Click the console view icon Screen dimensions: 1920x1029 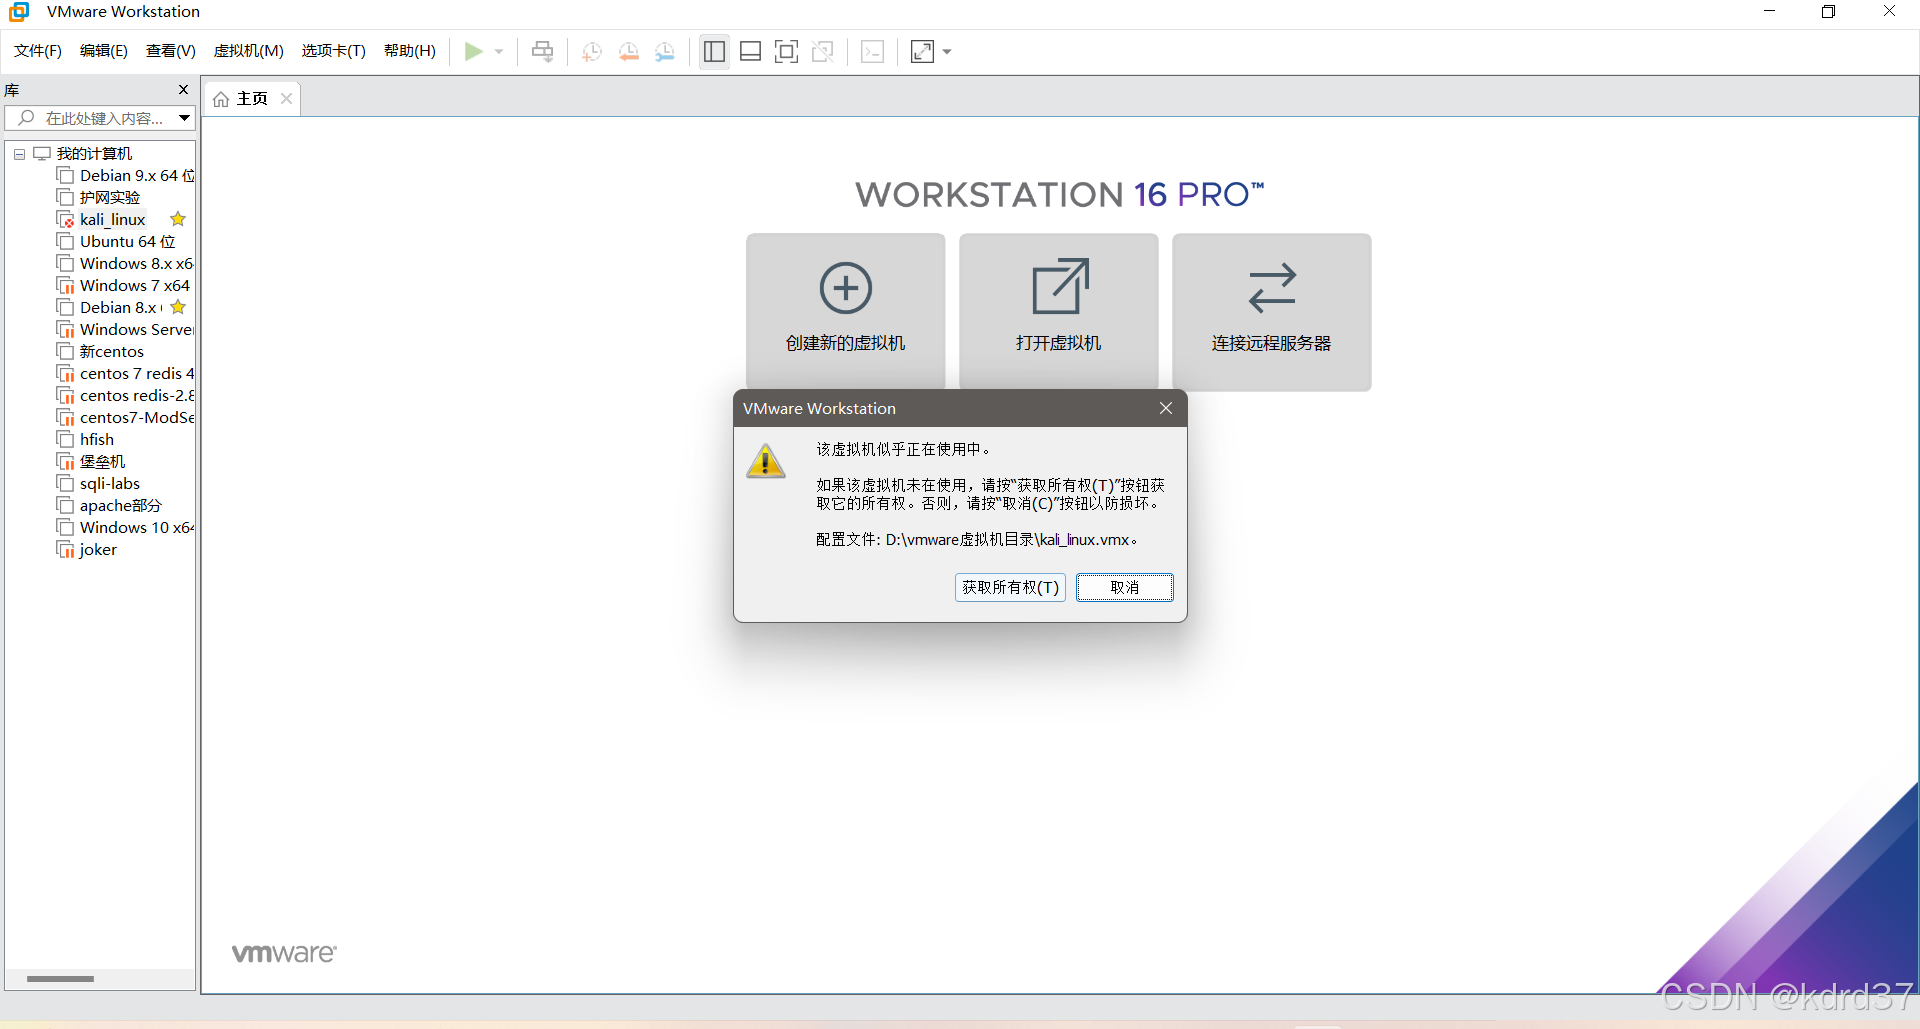pyautogui.click(x=872, y=51)
